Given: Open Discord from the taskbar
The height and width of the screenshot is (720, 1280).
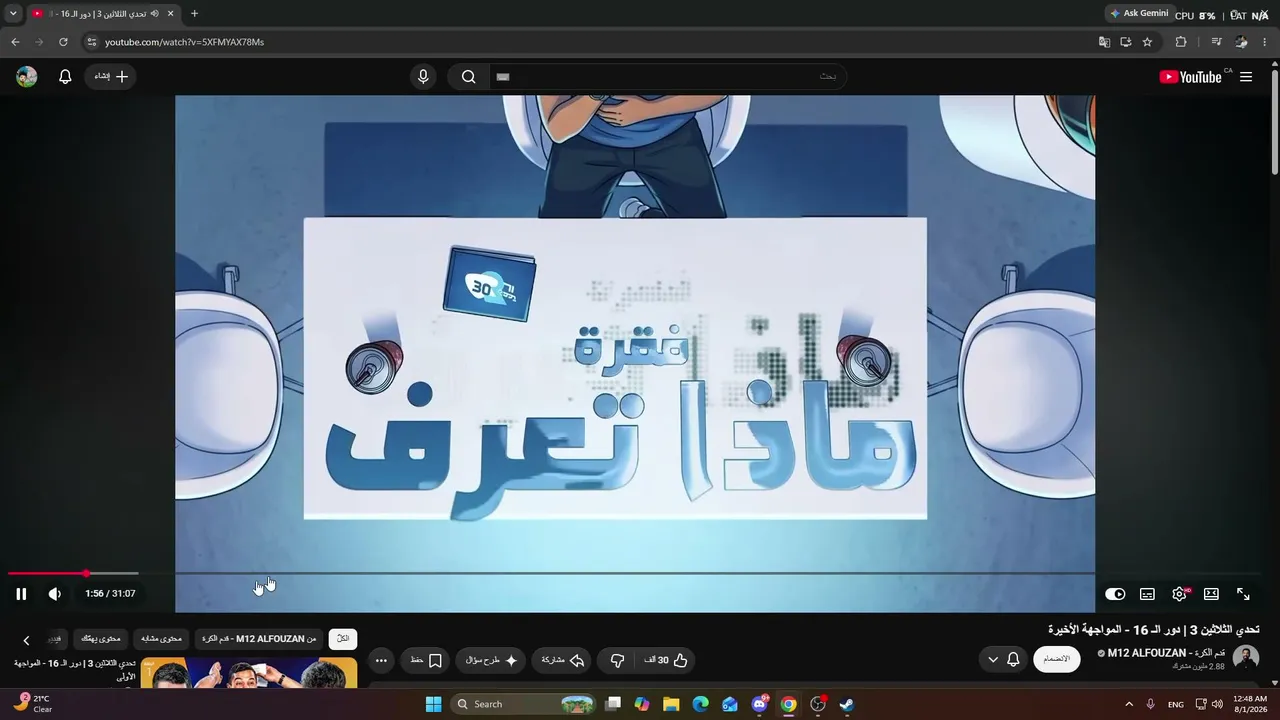Looking at the screenshot, I should pyautogui.click(x=759, y=704).
